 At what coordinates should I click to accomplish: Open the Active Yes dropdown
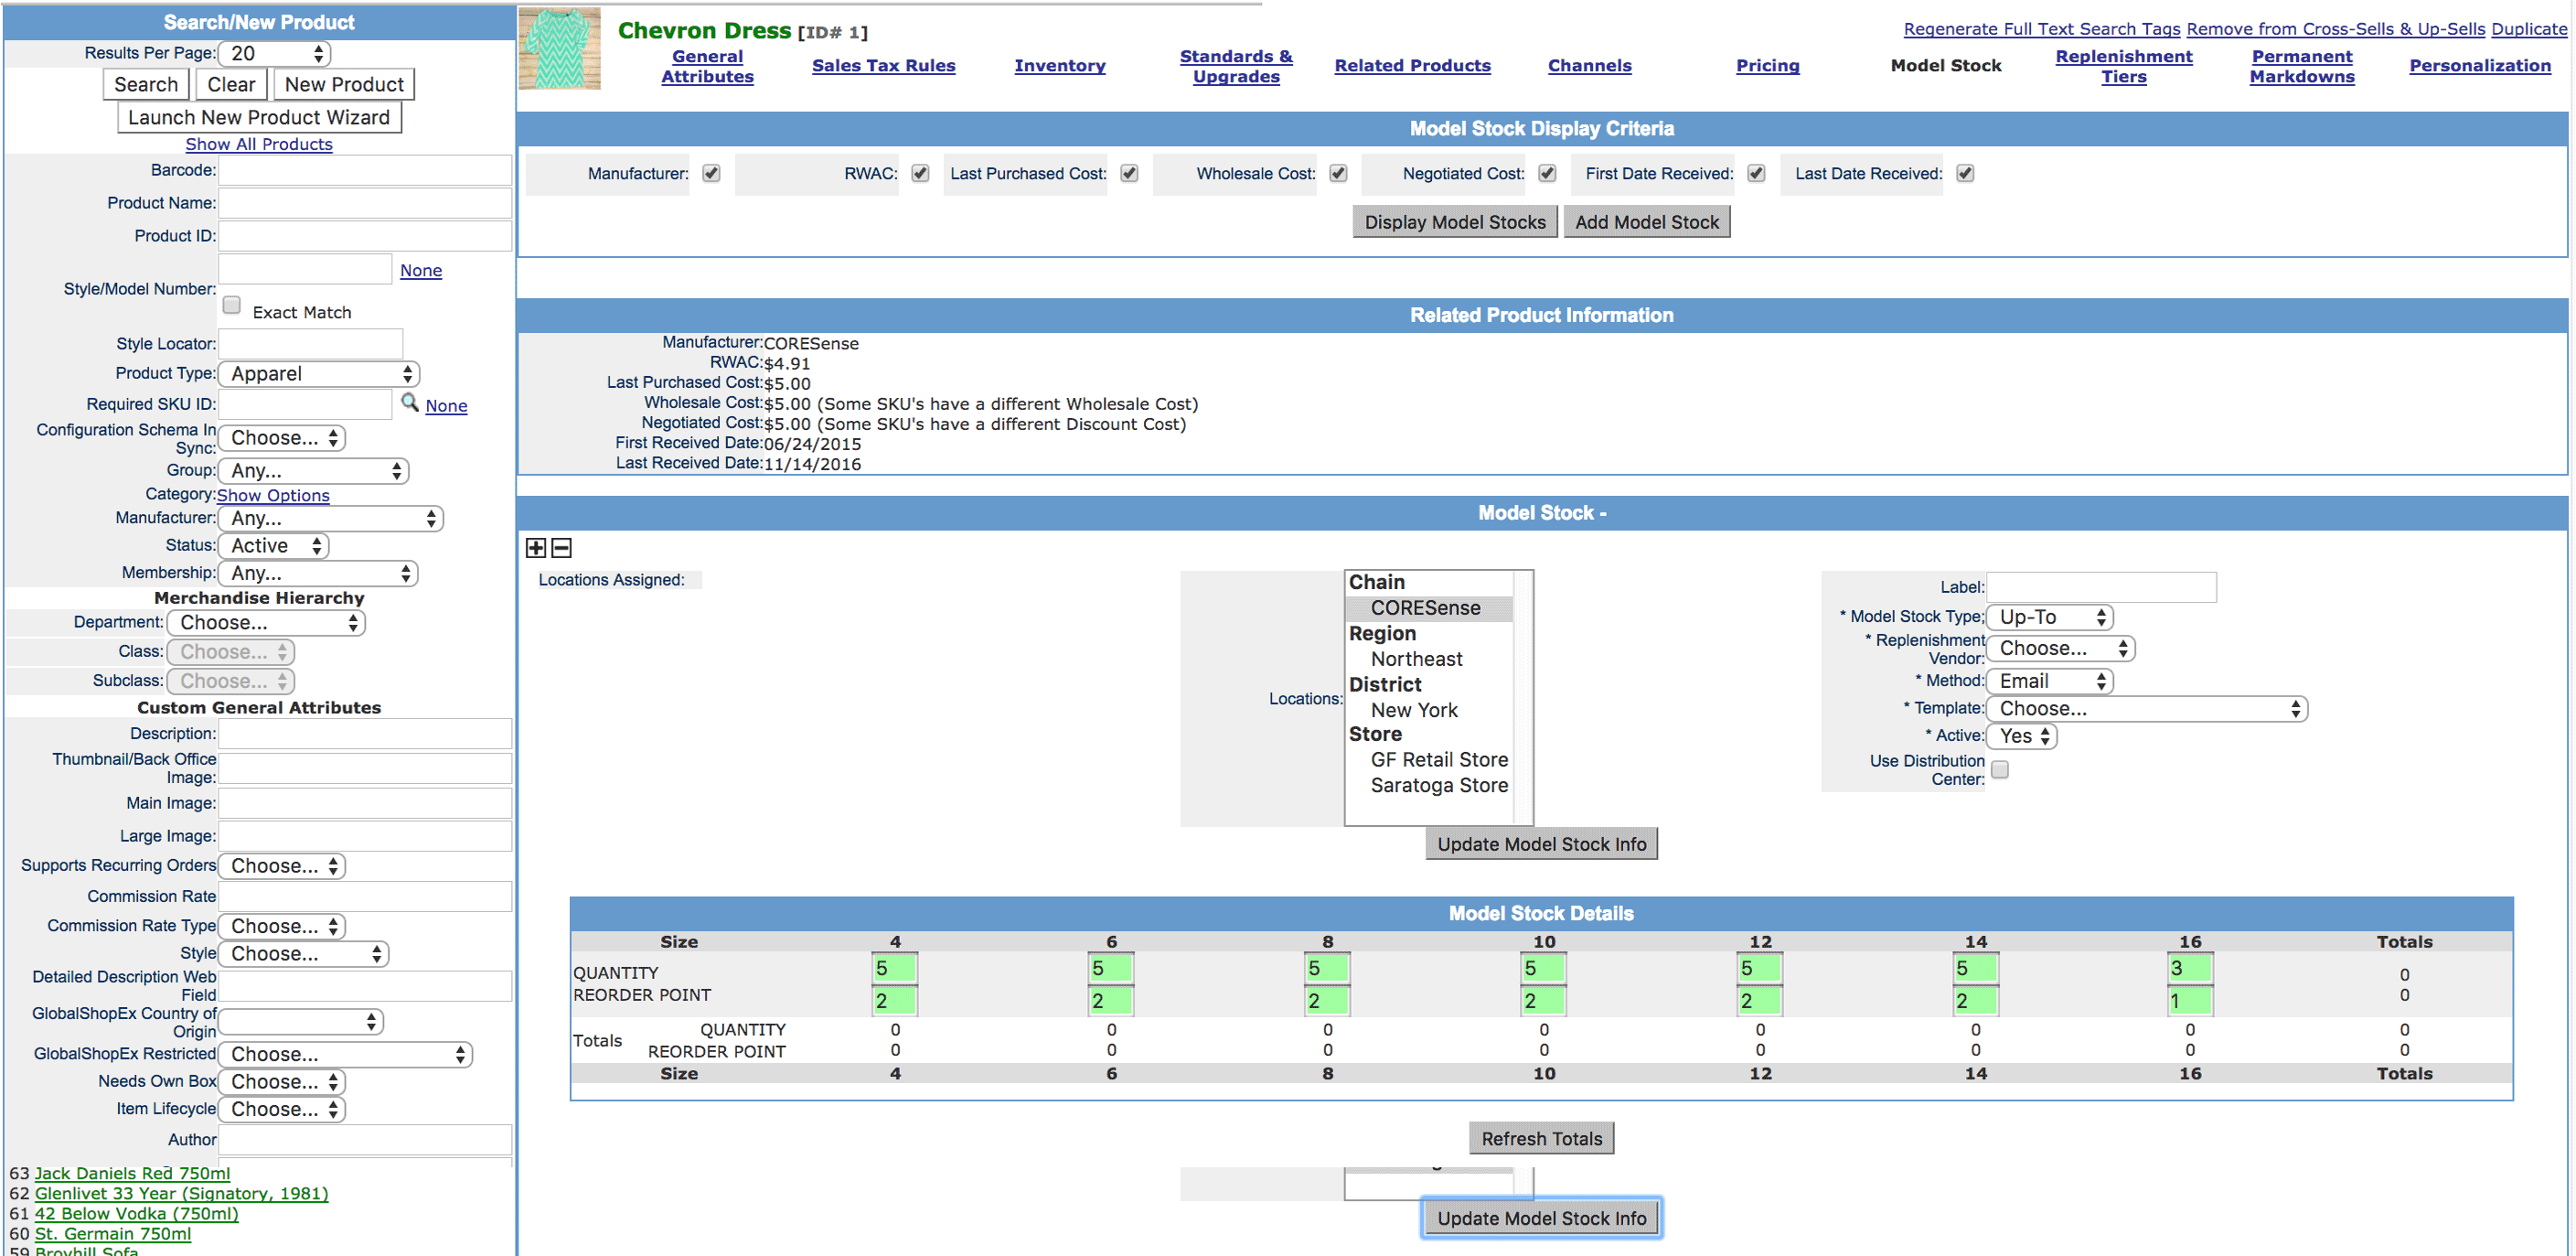2022,736
